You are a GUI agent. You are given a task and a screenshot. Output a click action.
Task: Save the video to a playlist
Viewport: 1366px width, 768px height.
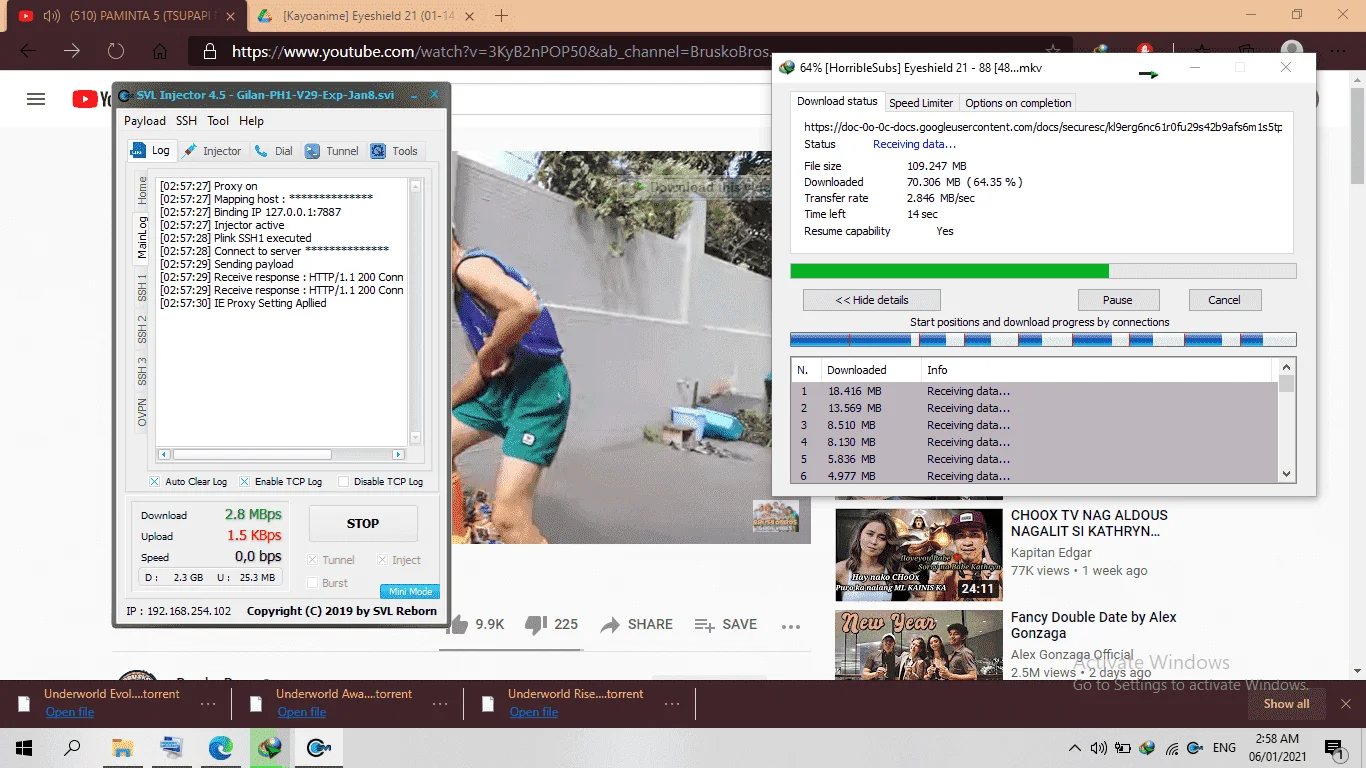pos(725,624)
